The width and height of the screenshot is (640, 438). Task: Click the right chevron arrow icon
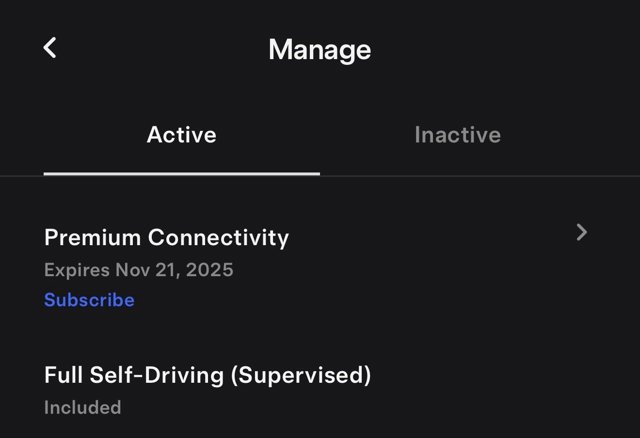(582, 233)
